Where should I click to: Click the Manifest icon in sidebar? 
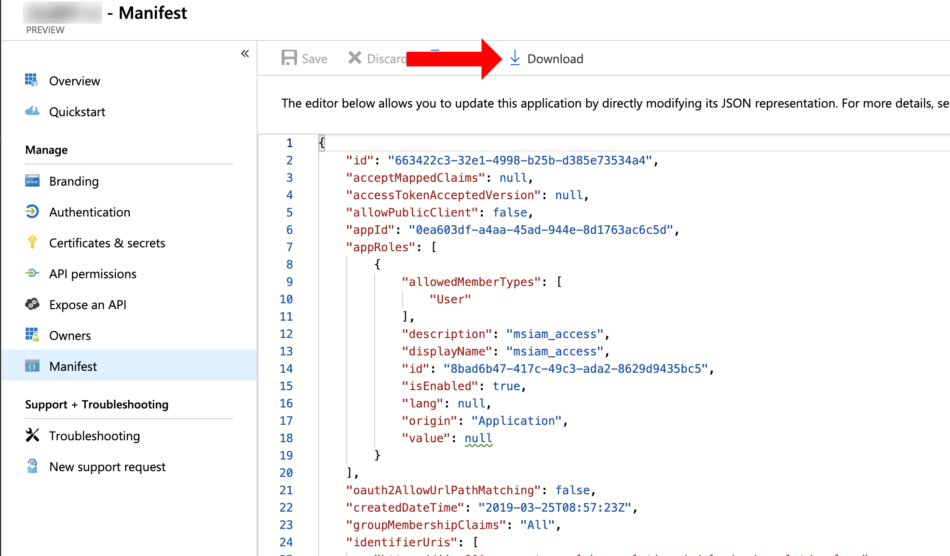click(32, 366)
